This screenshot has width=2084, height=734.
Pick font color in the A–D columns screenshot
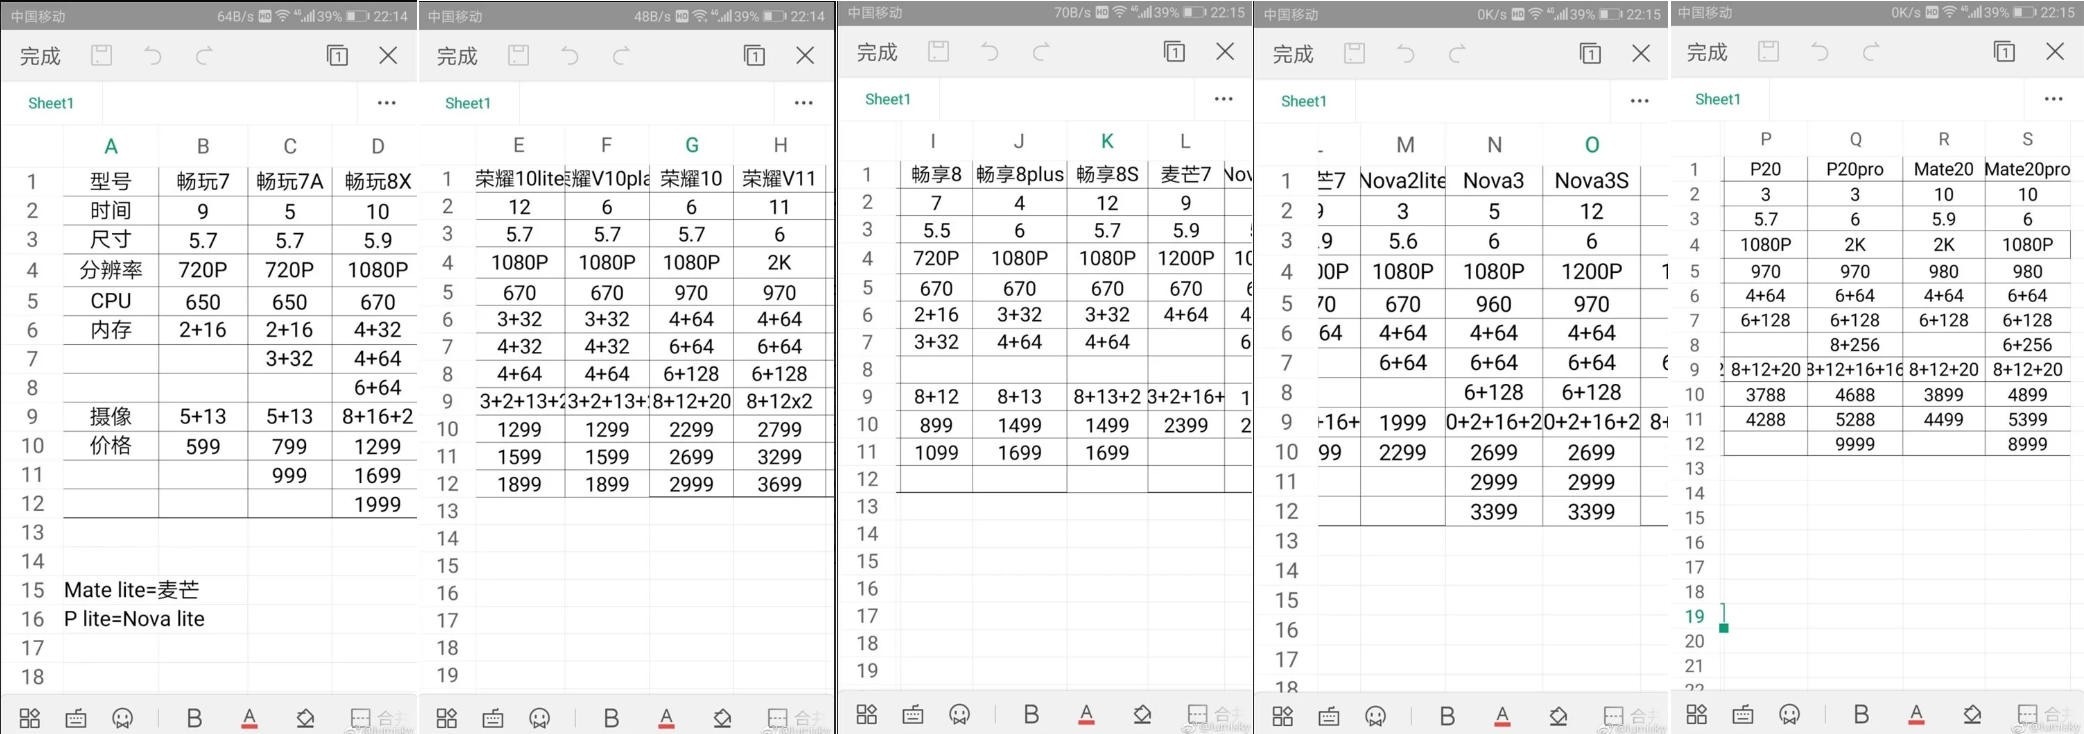[x=250, y=718]
